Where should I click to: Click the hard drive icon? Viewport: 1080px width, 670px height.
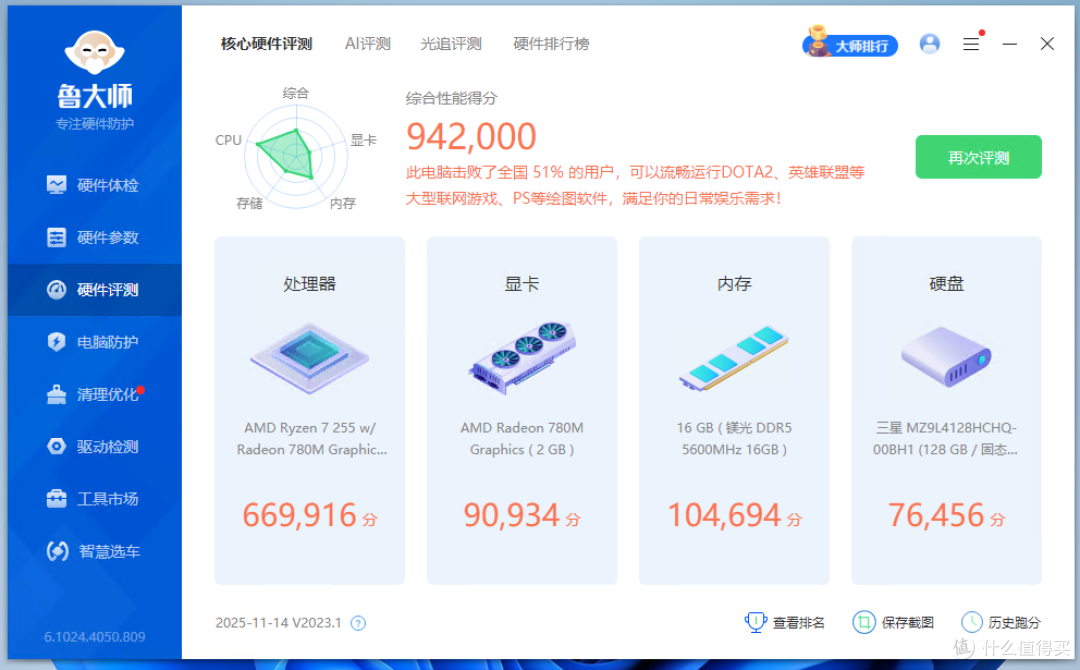tap(946, 357)
